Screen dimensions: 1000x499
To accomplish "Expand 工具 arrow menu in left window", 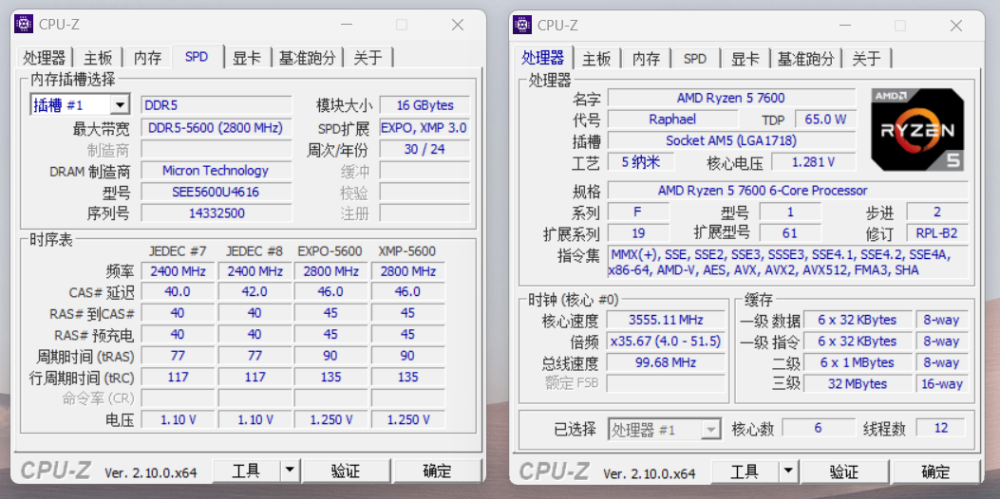I will [290, 471].
